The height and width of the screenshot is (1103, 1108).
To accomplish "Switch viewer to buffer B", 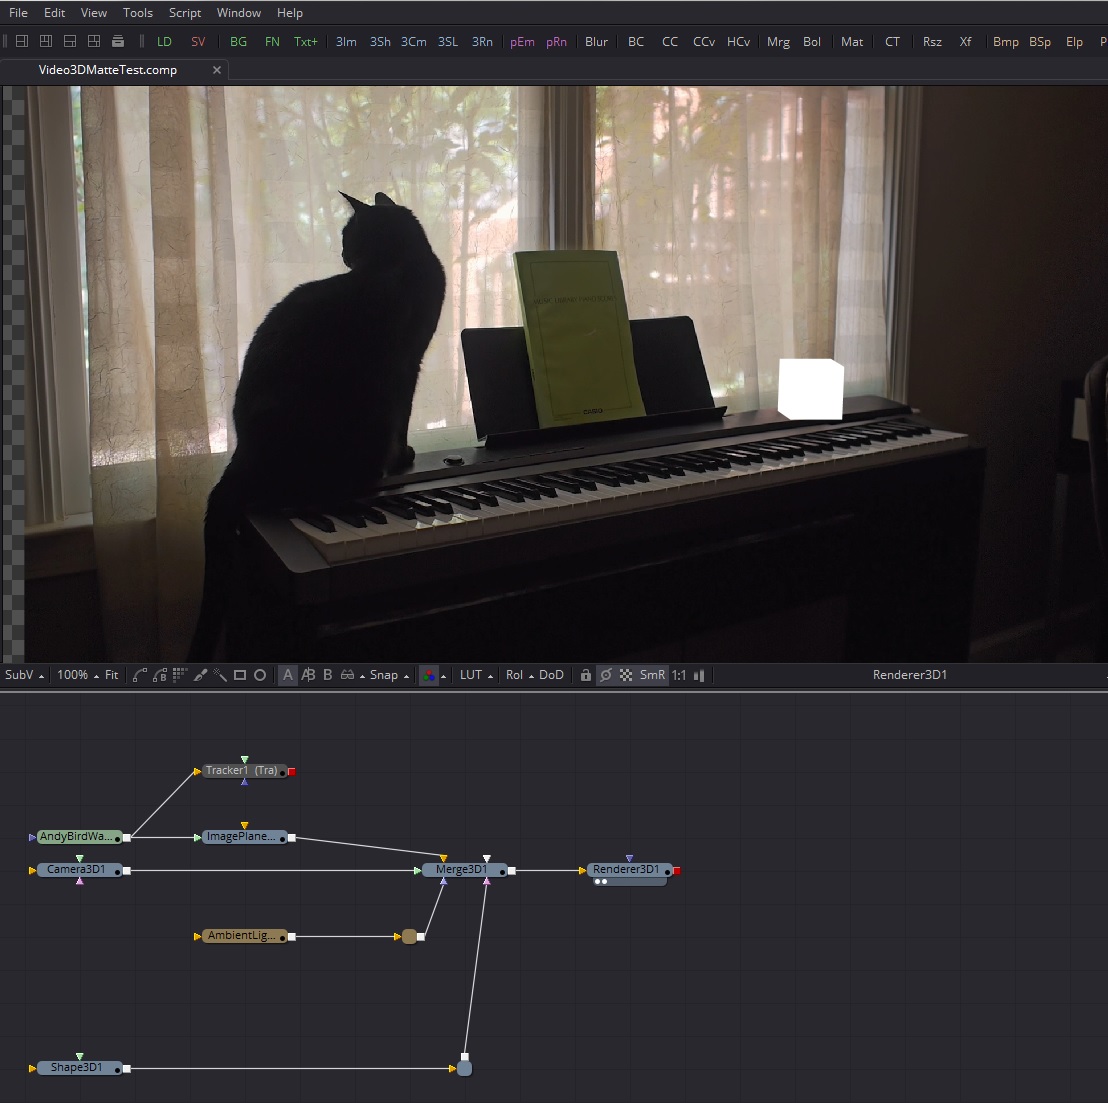I will point(327,675).
